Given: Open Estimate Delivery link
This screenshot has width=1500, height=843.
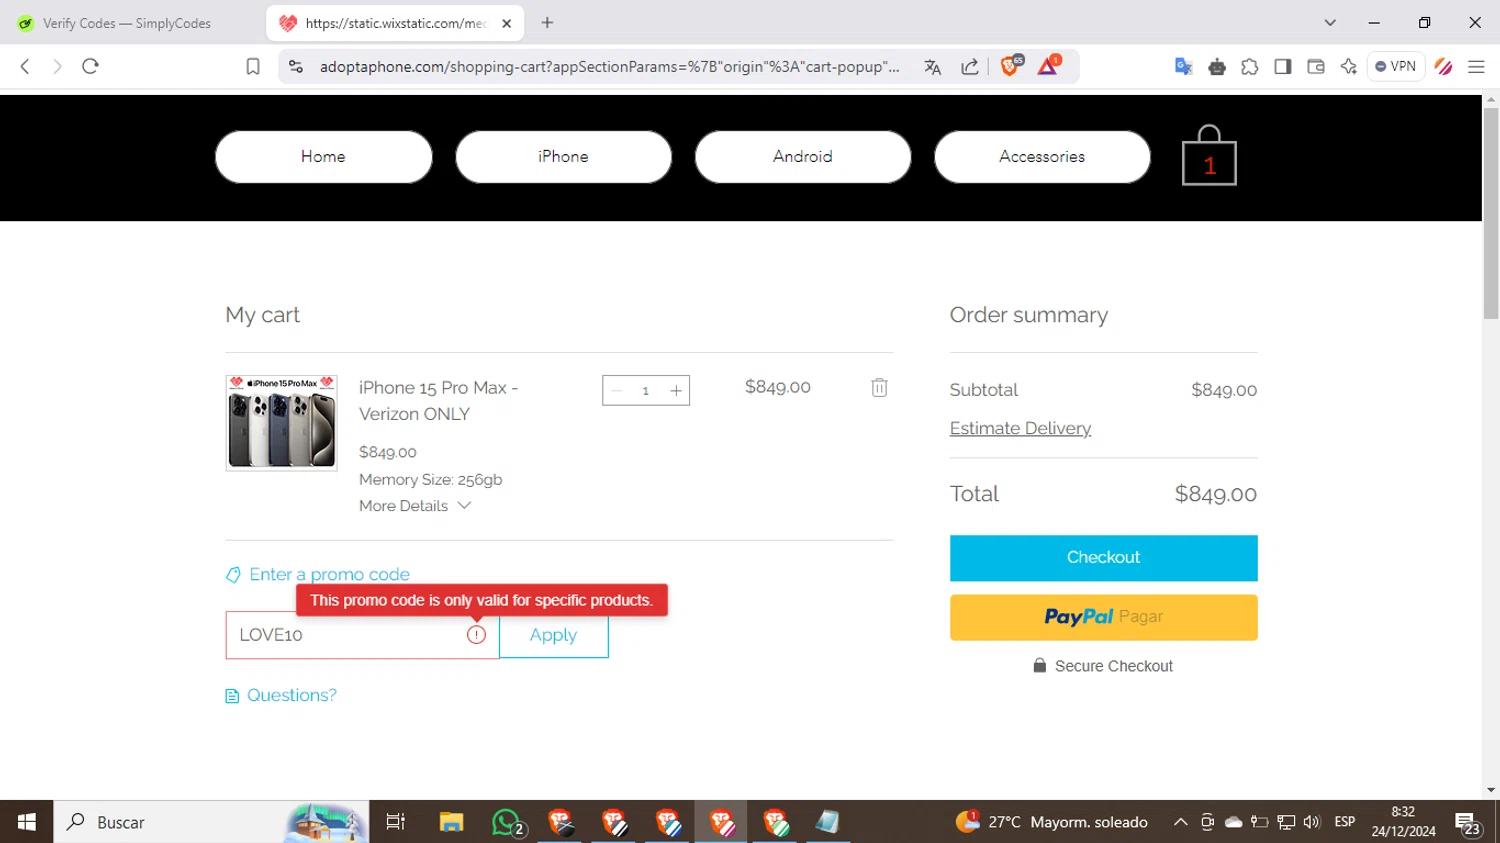Looking at the screenshot, I should point(1020,428).
